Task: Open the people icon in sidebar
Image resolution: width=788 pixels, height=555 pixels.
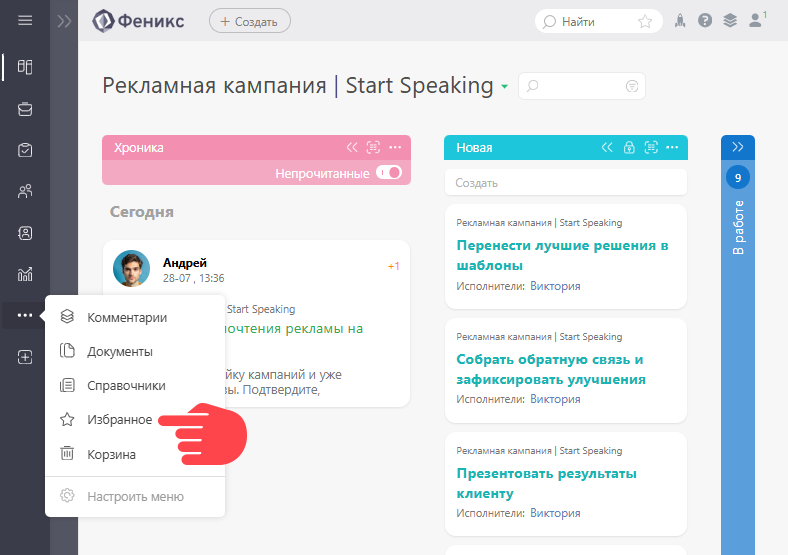Action: (x=25, y=191)
